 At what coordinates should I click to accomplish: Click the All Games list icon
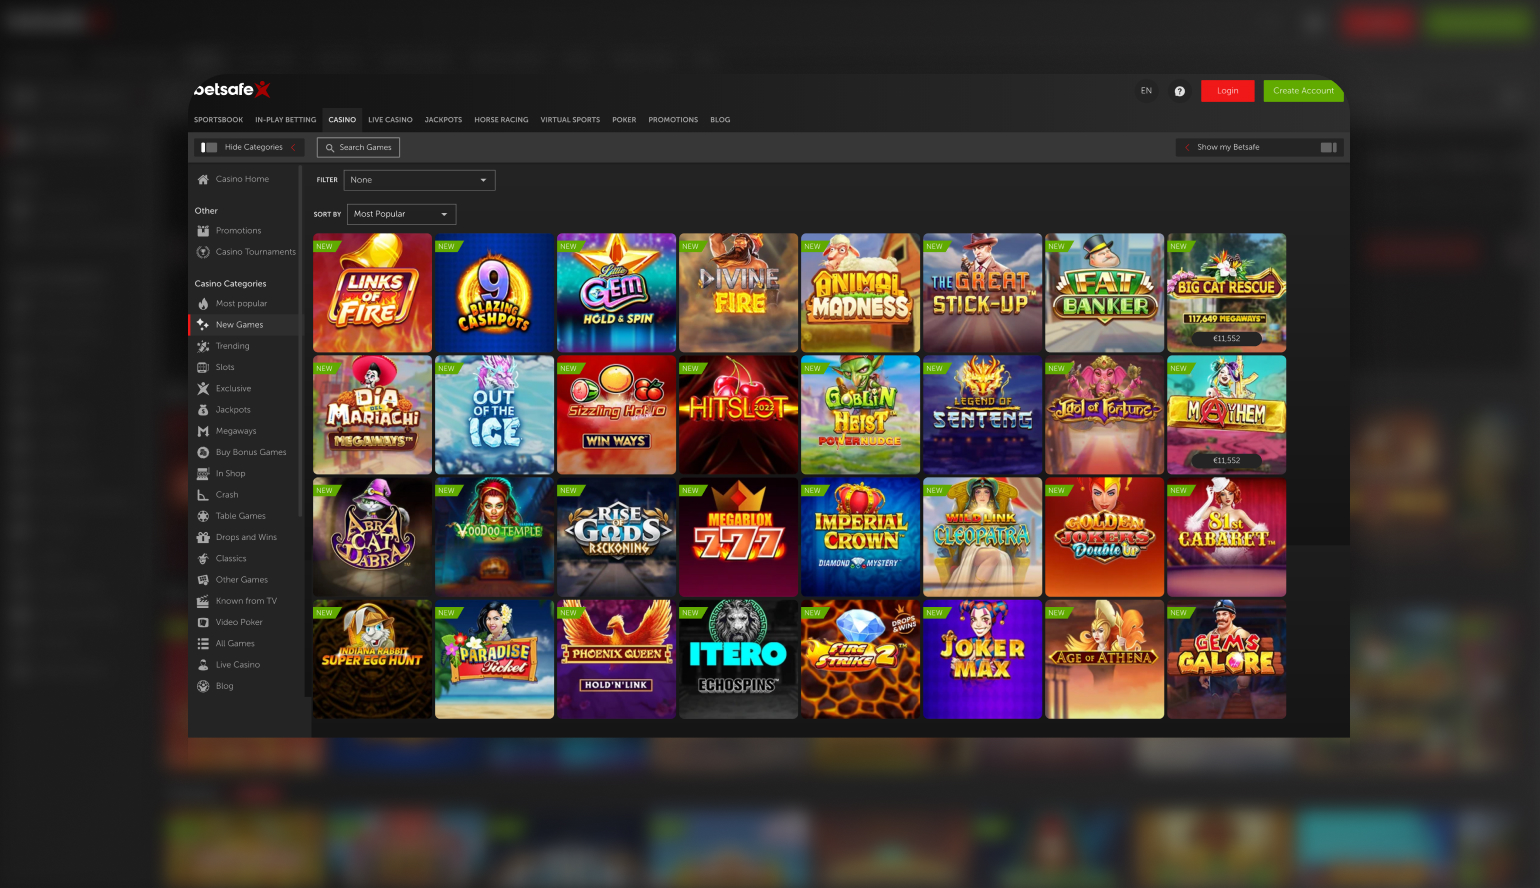tap(203, 644)
